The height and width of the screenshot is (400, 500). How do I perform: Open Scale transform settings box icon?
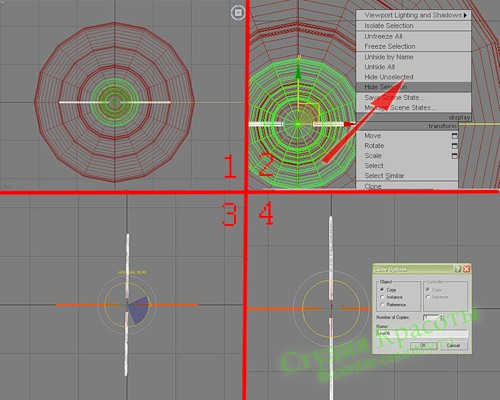point(454,156)
